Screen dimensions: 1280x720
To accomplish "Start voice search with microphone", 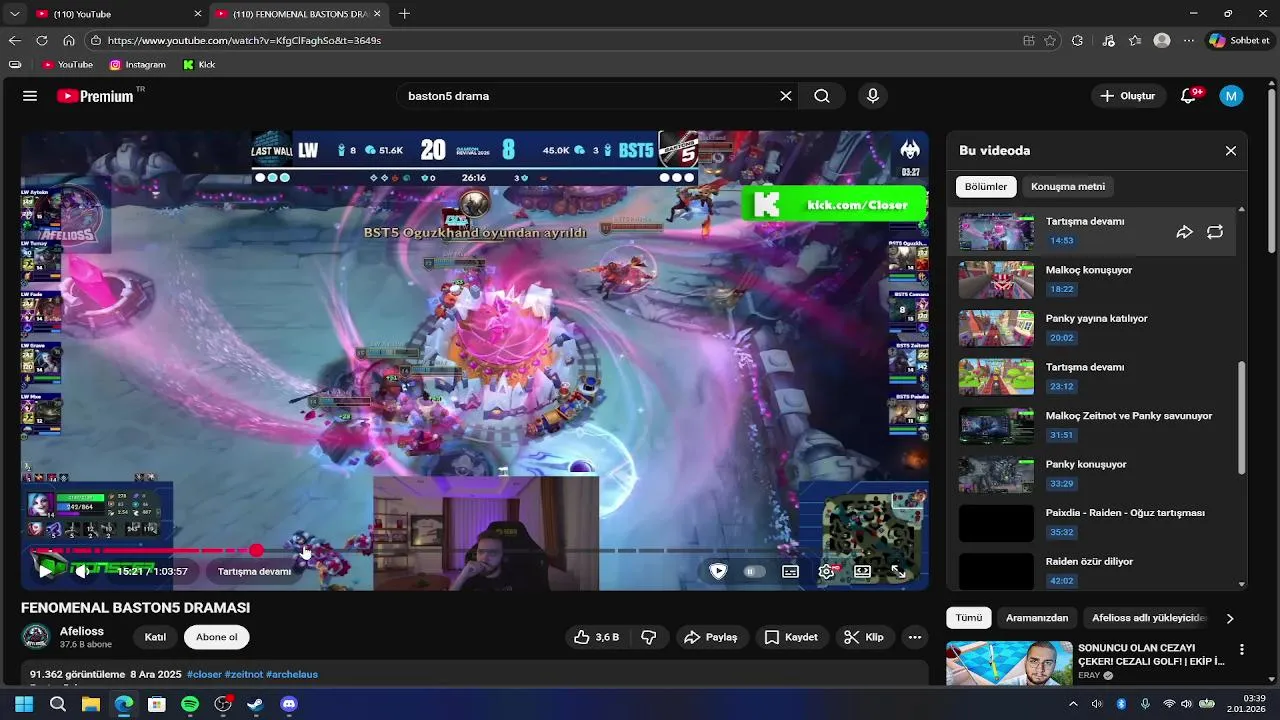I will click(873, 96).
